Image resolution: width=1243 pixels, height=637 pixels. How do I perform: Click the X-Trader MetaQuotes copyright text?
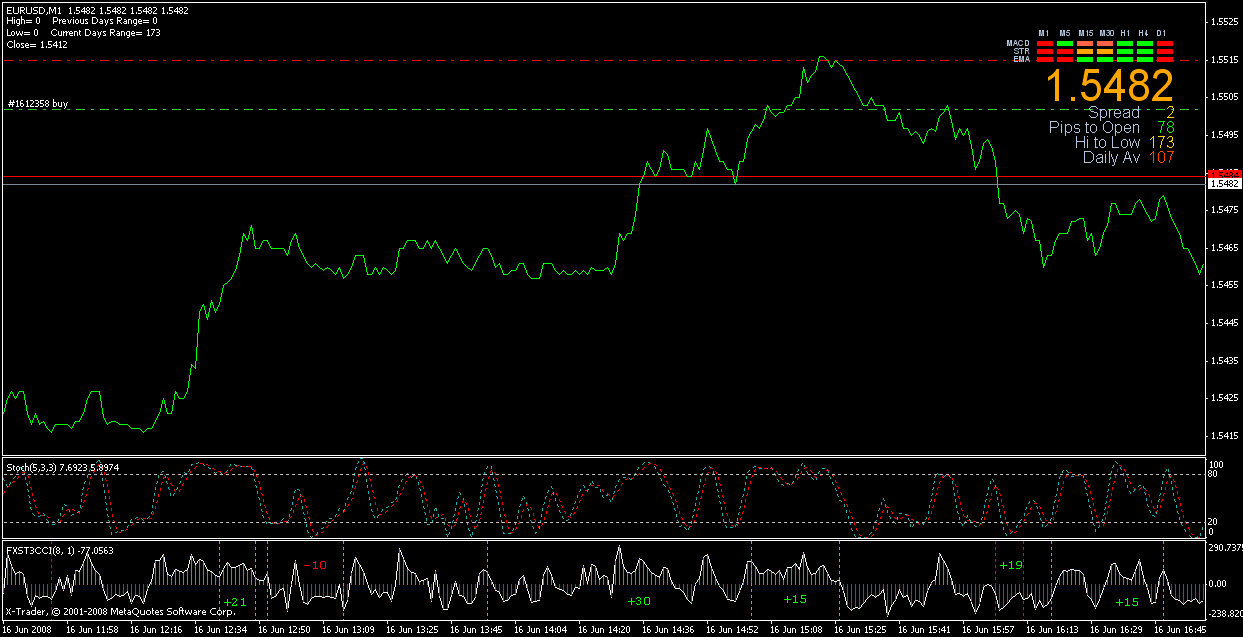pos(120,611)
